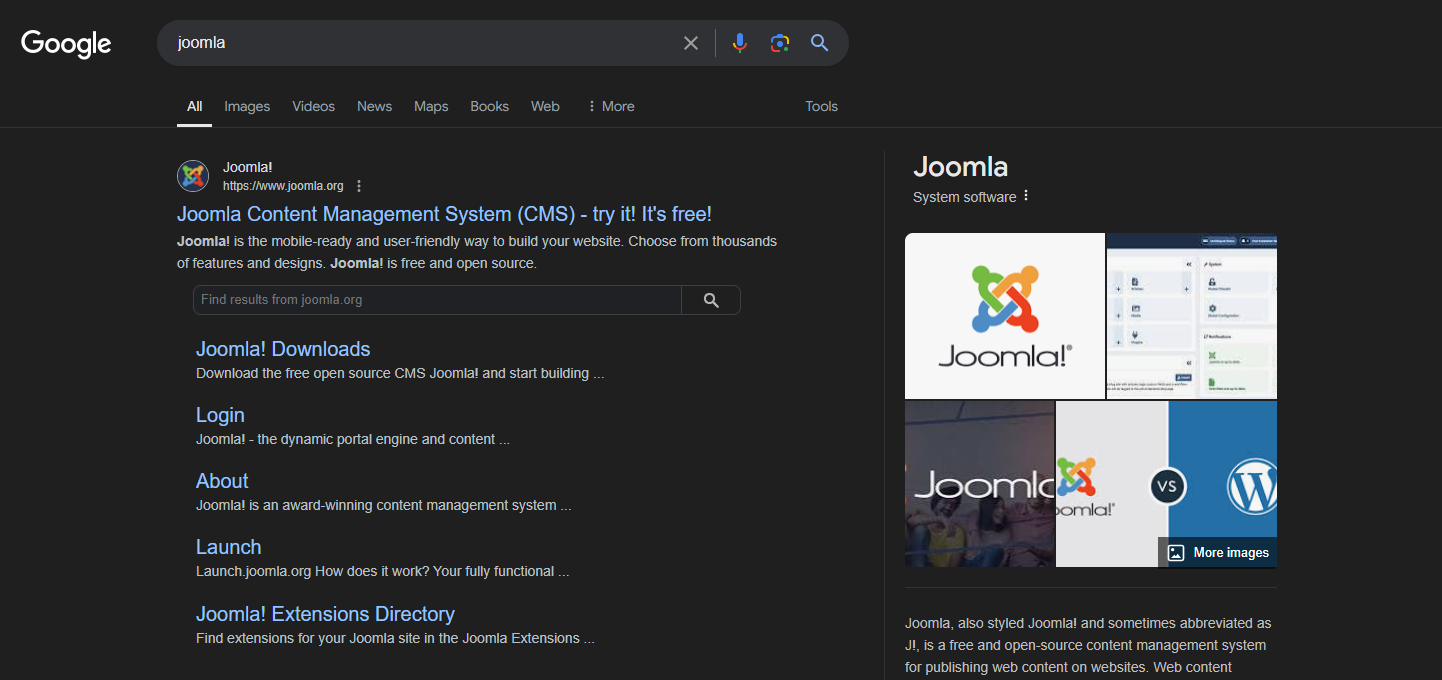
Task: Switch to the Images tab
Action: coord(247,106)
